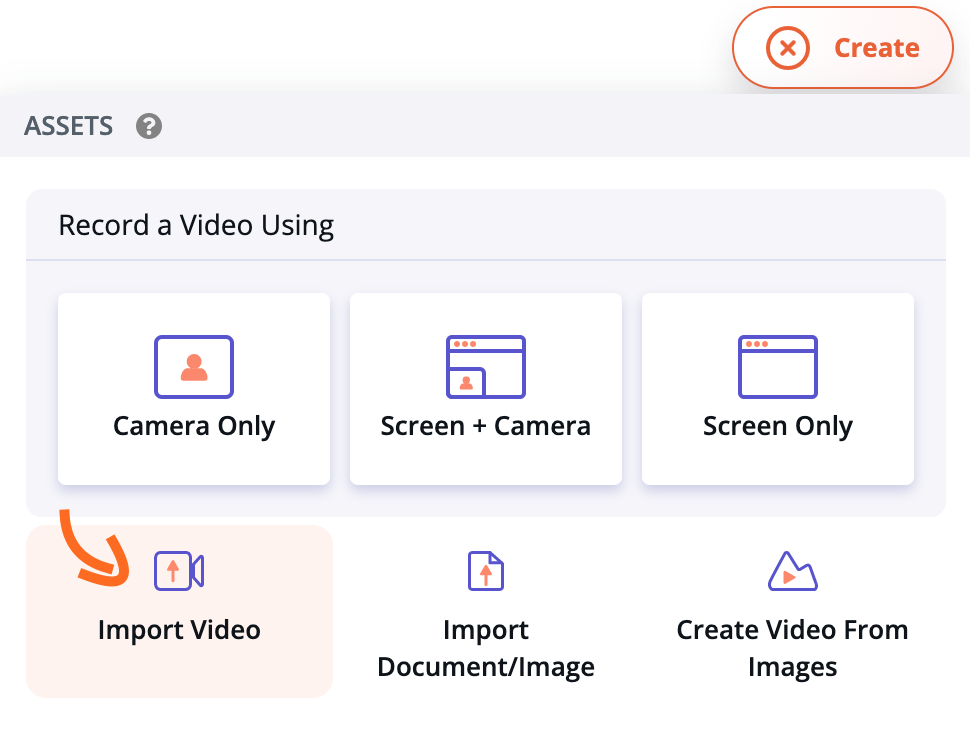Click the document upload icon
970x730 pixels.
[486, 570]
